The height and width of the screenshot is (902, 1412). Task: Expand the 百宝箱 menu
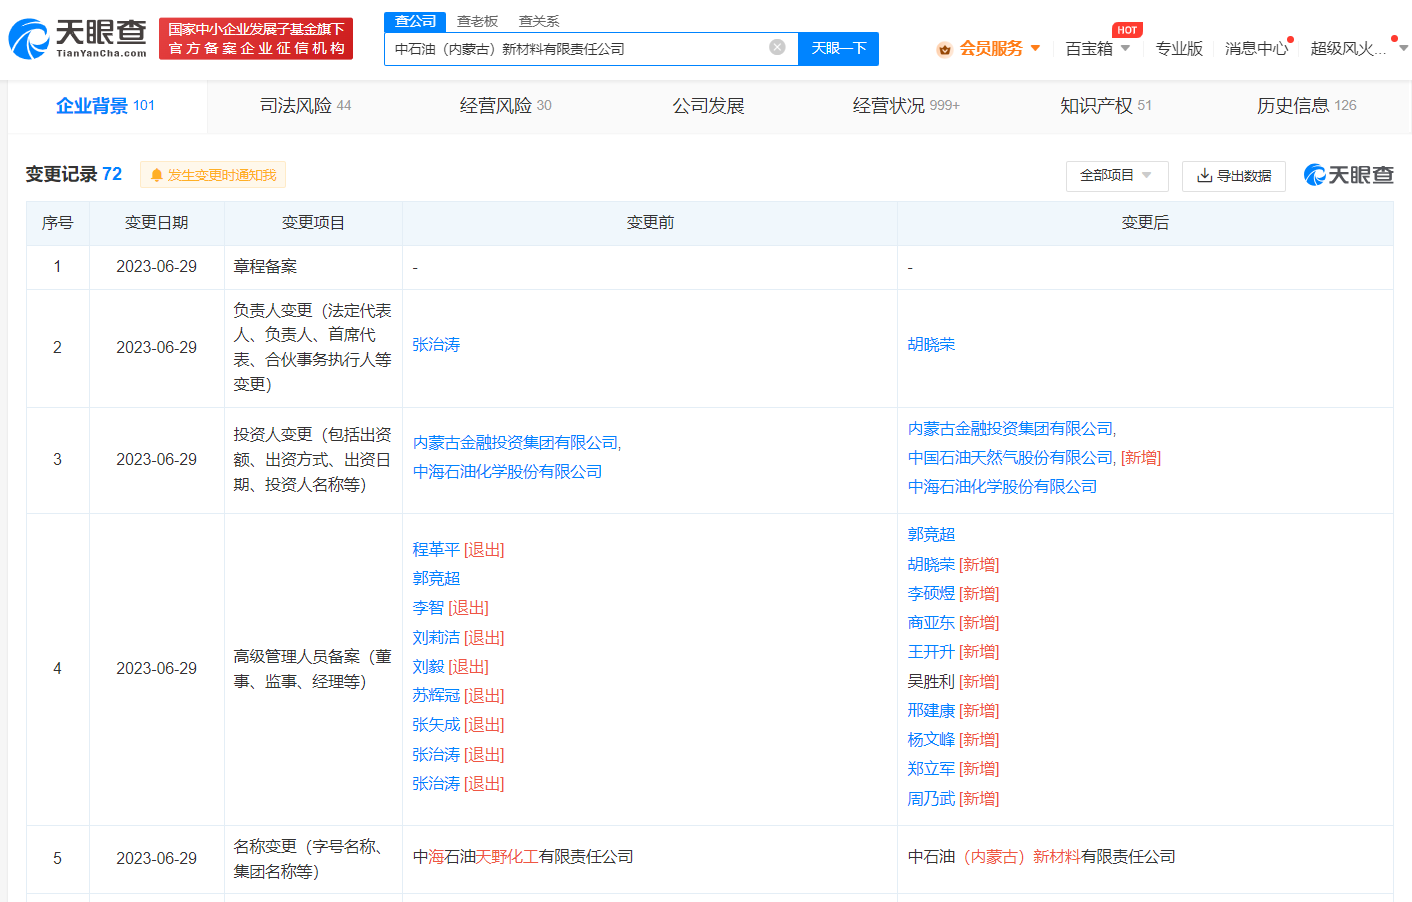pyautogui.click(x=1097, y=48)
